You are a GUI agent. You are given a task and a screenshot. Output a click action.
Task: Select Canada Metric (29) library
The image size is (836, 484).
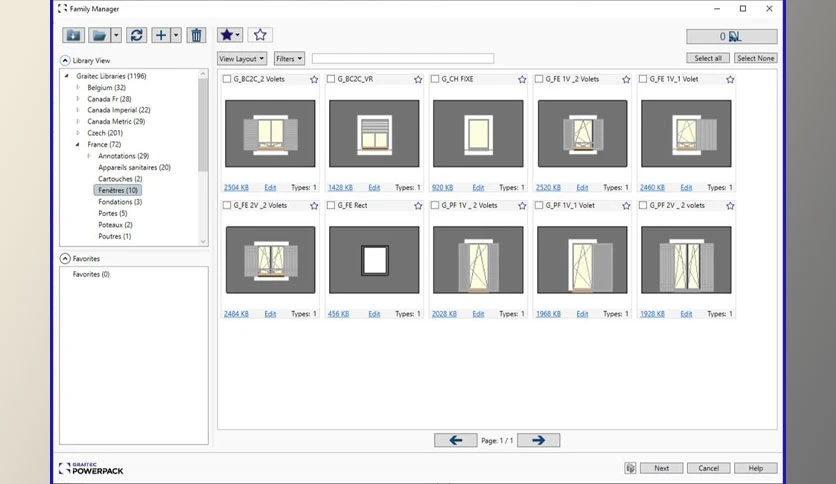[116, 122]
